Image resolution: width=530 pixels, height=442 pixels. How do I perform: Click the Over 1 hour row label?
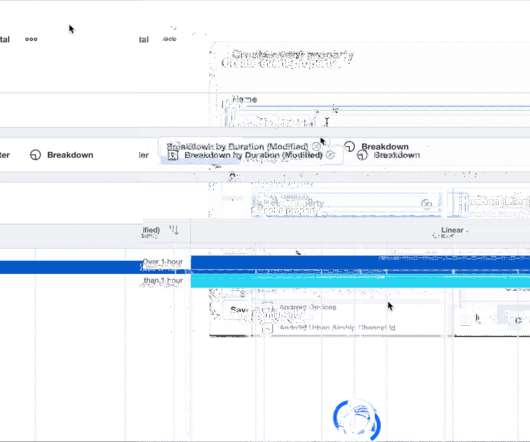tap(163, 262)
